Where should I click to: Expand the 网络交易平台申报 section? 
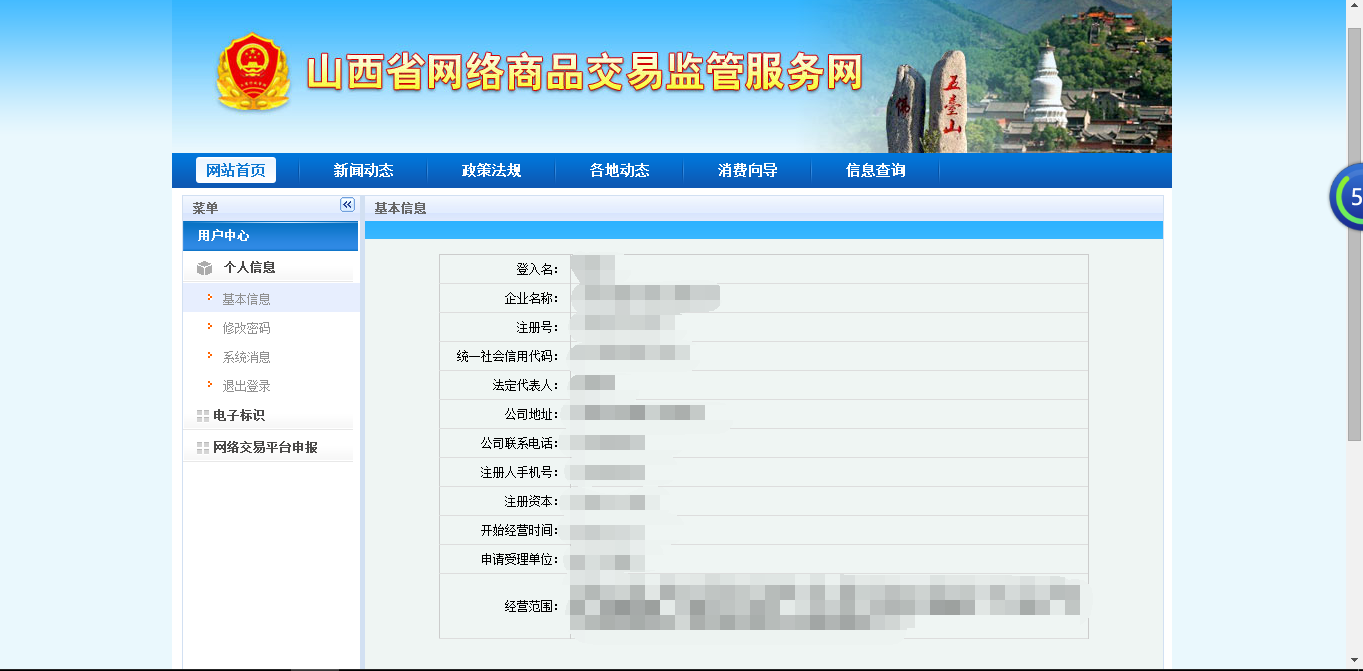coord(265,448)
